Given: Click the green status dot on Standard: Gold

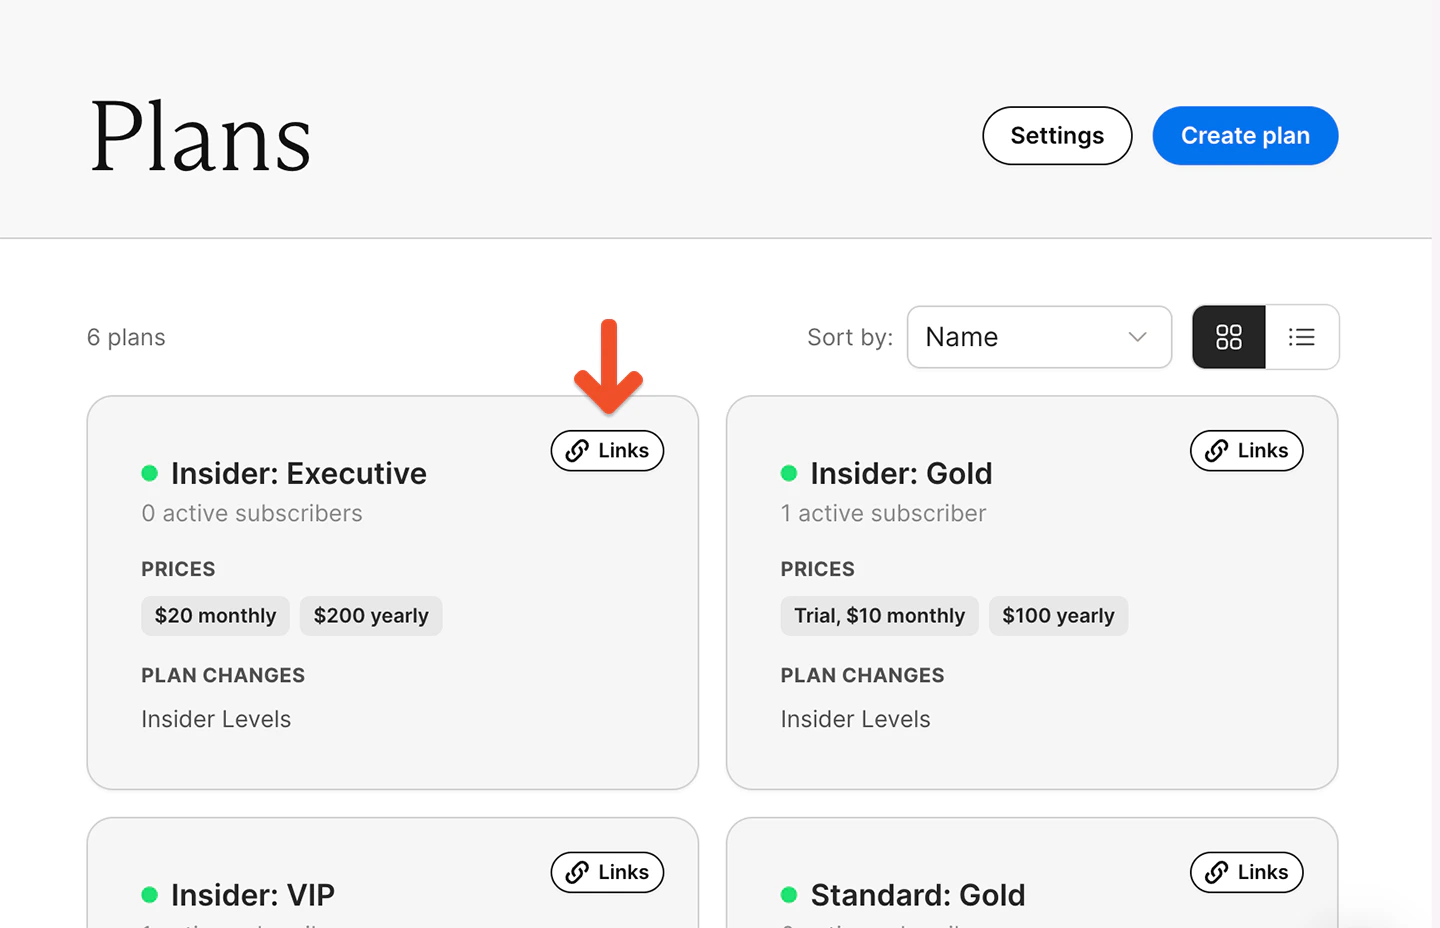Looking at the screenshot, I should 789,894.
